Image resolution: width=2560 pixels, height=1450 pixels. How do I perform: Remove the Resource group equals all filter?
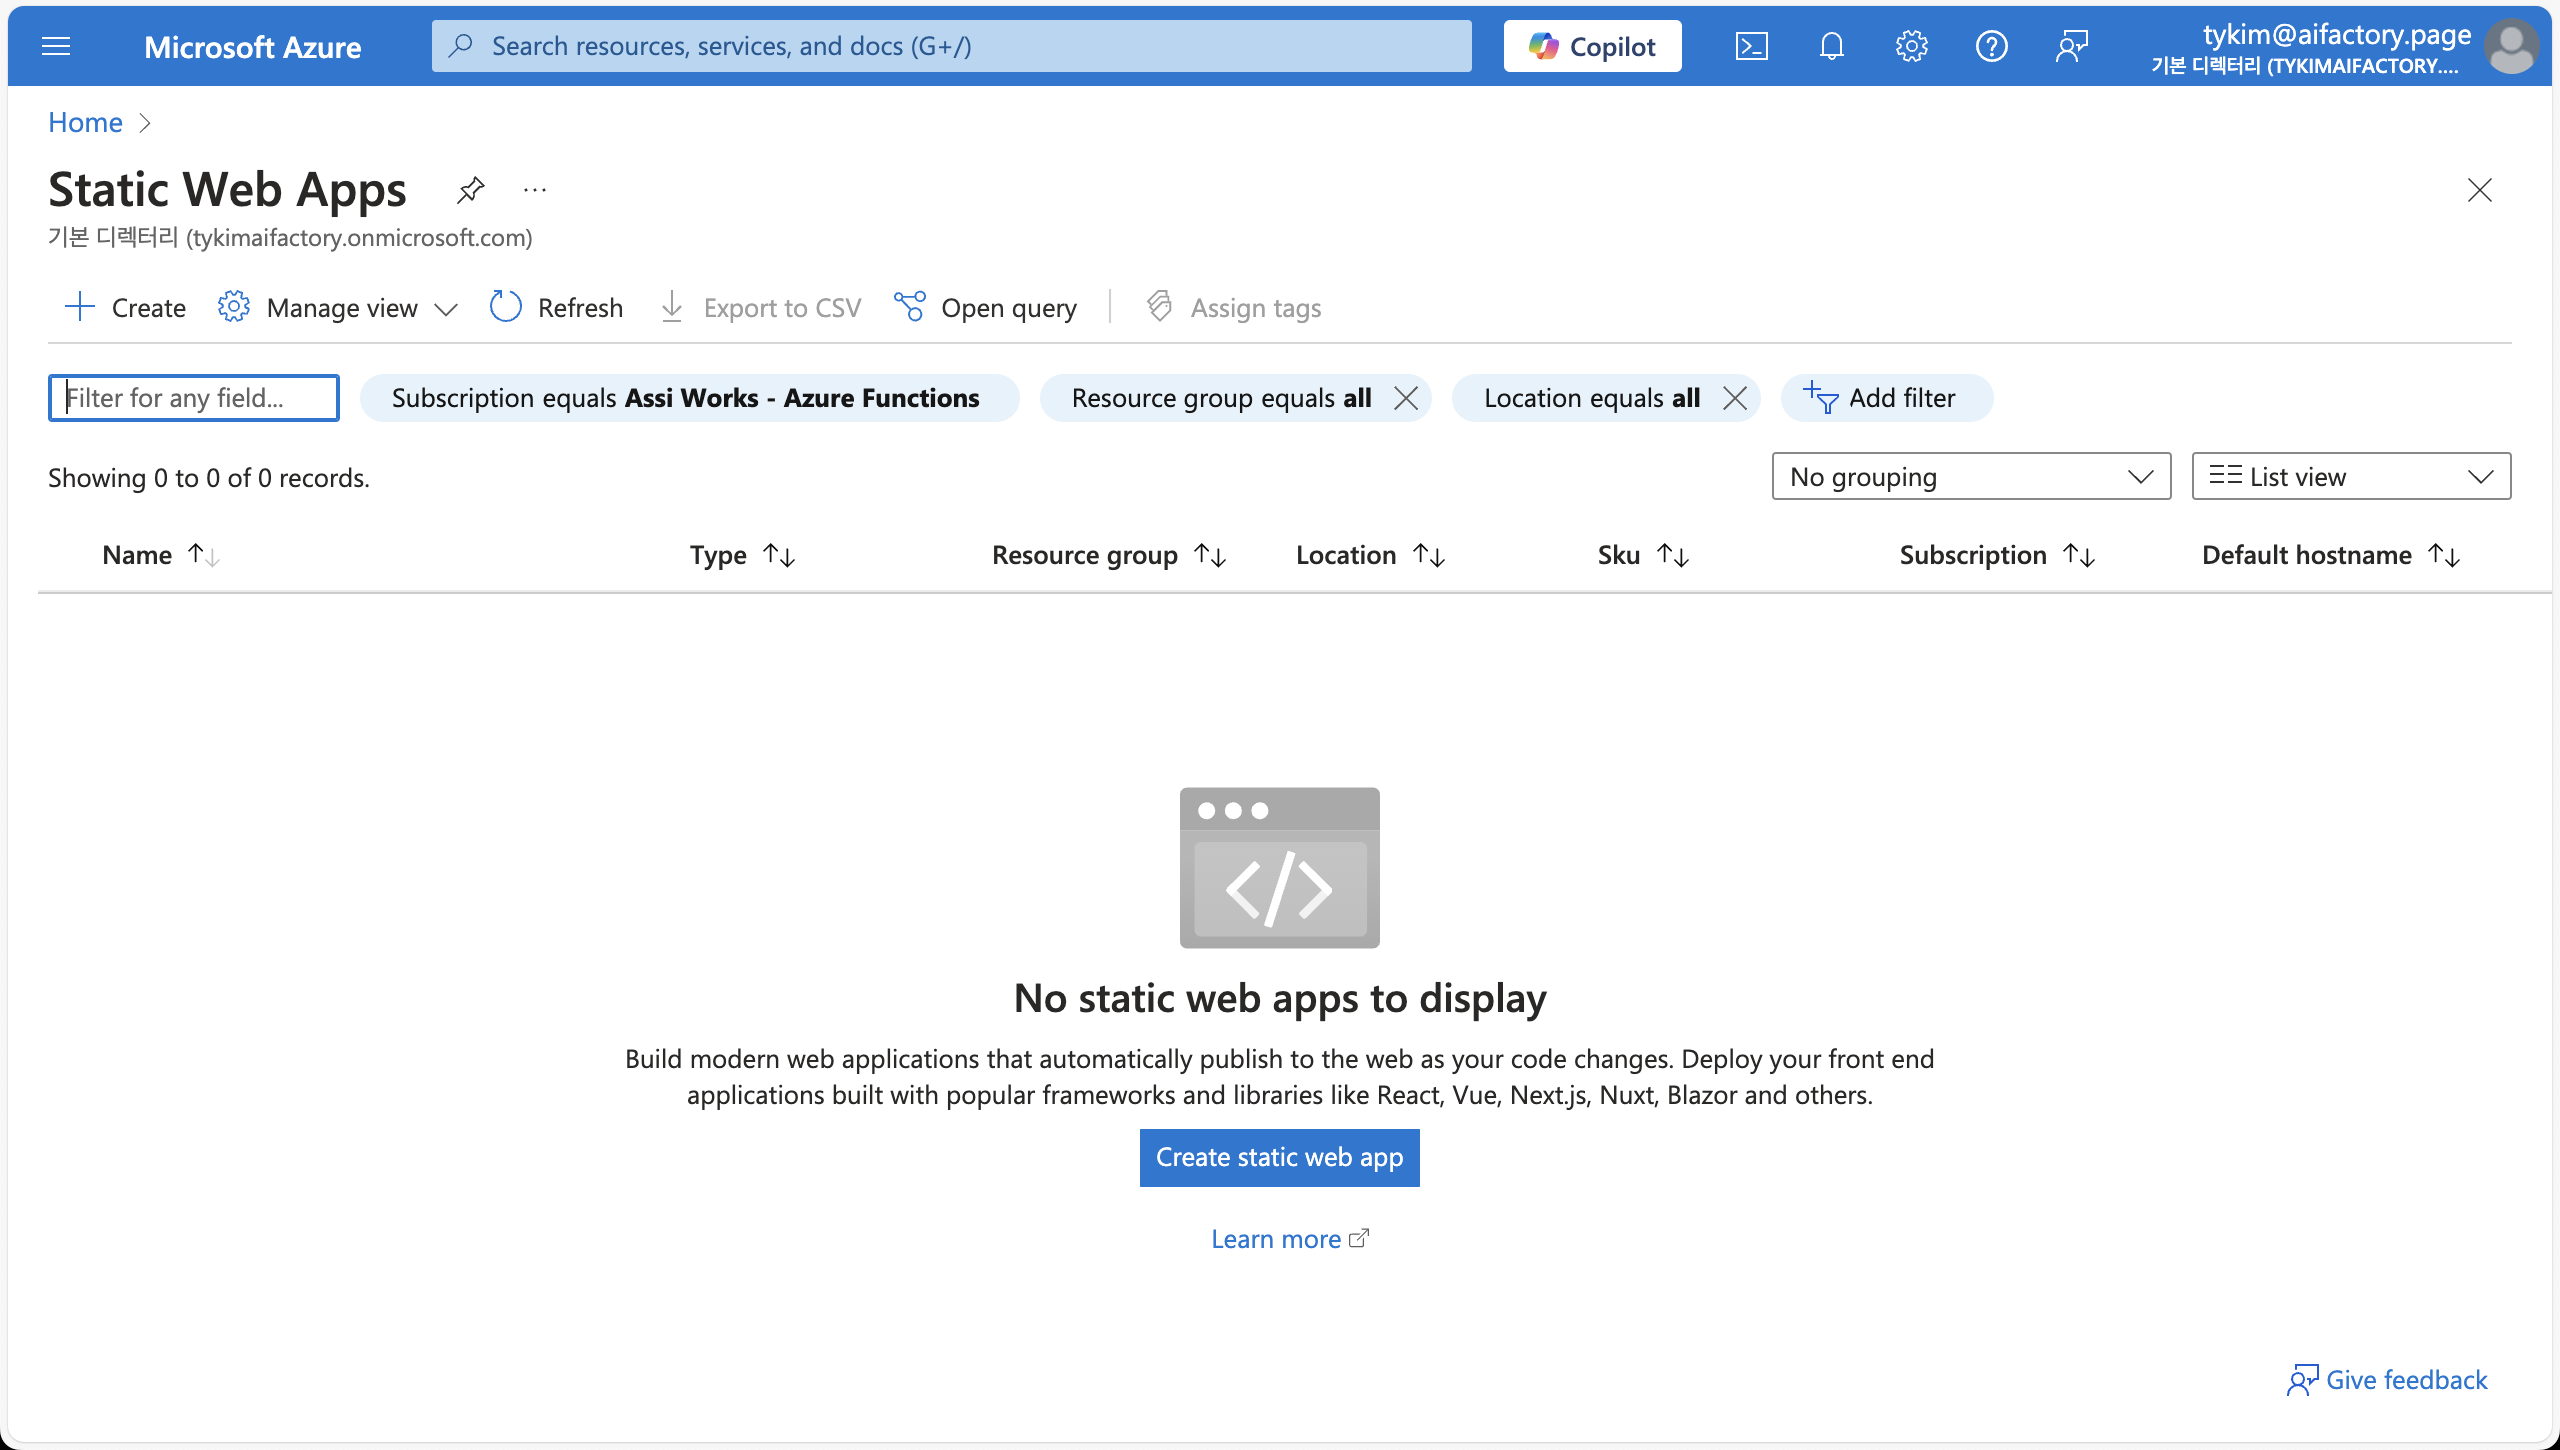point(1406,398)
